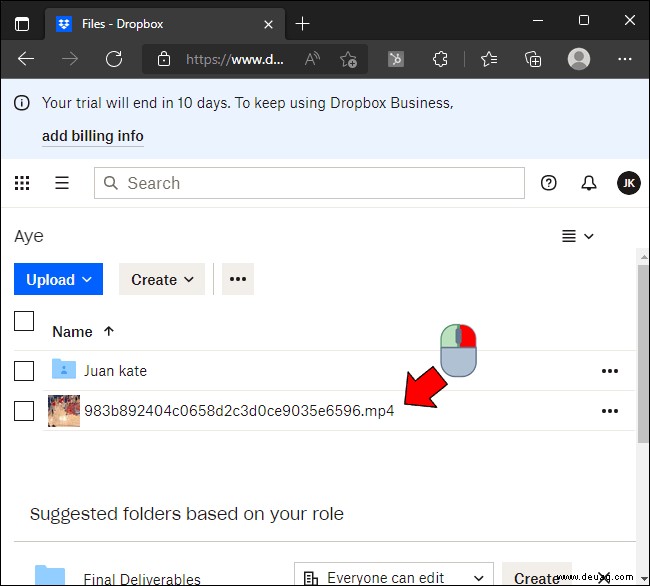Image resolution: width=650 pixels, height=586 pixels.
Task: Go back using the browser back arrow
Action: 26,59
